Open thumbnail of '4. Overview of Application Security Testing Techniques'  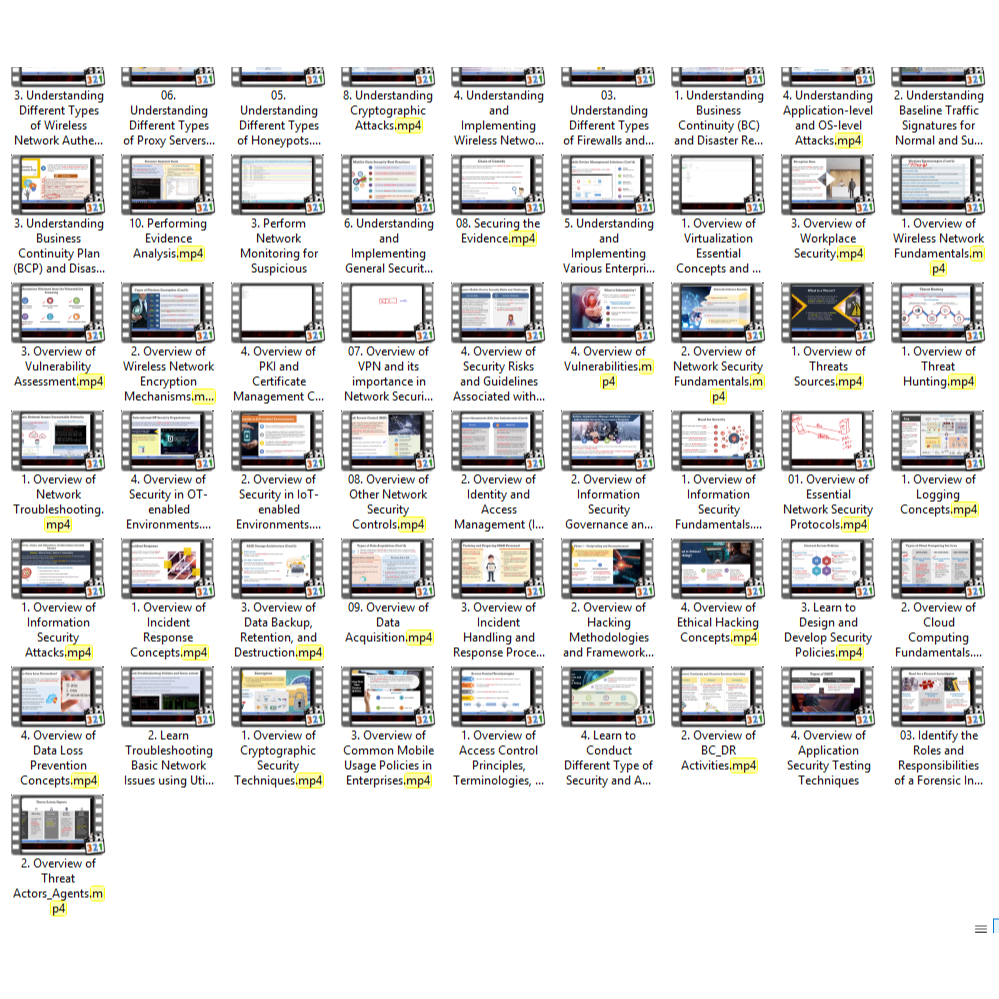tap(828, 697)
